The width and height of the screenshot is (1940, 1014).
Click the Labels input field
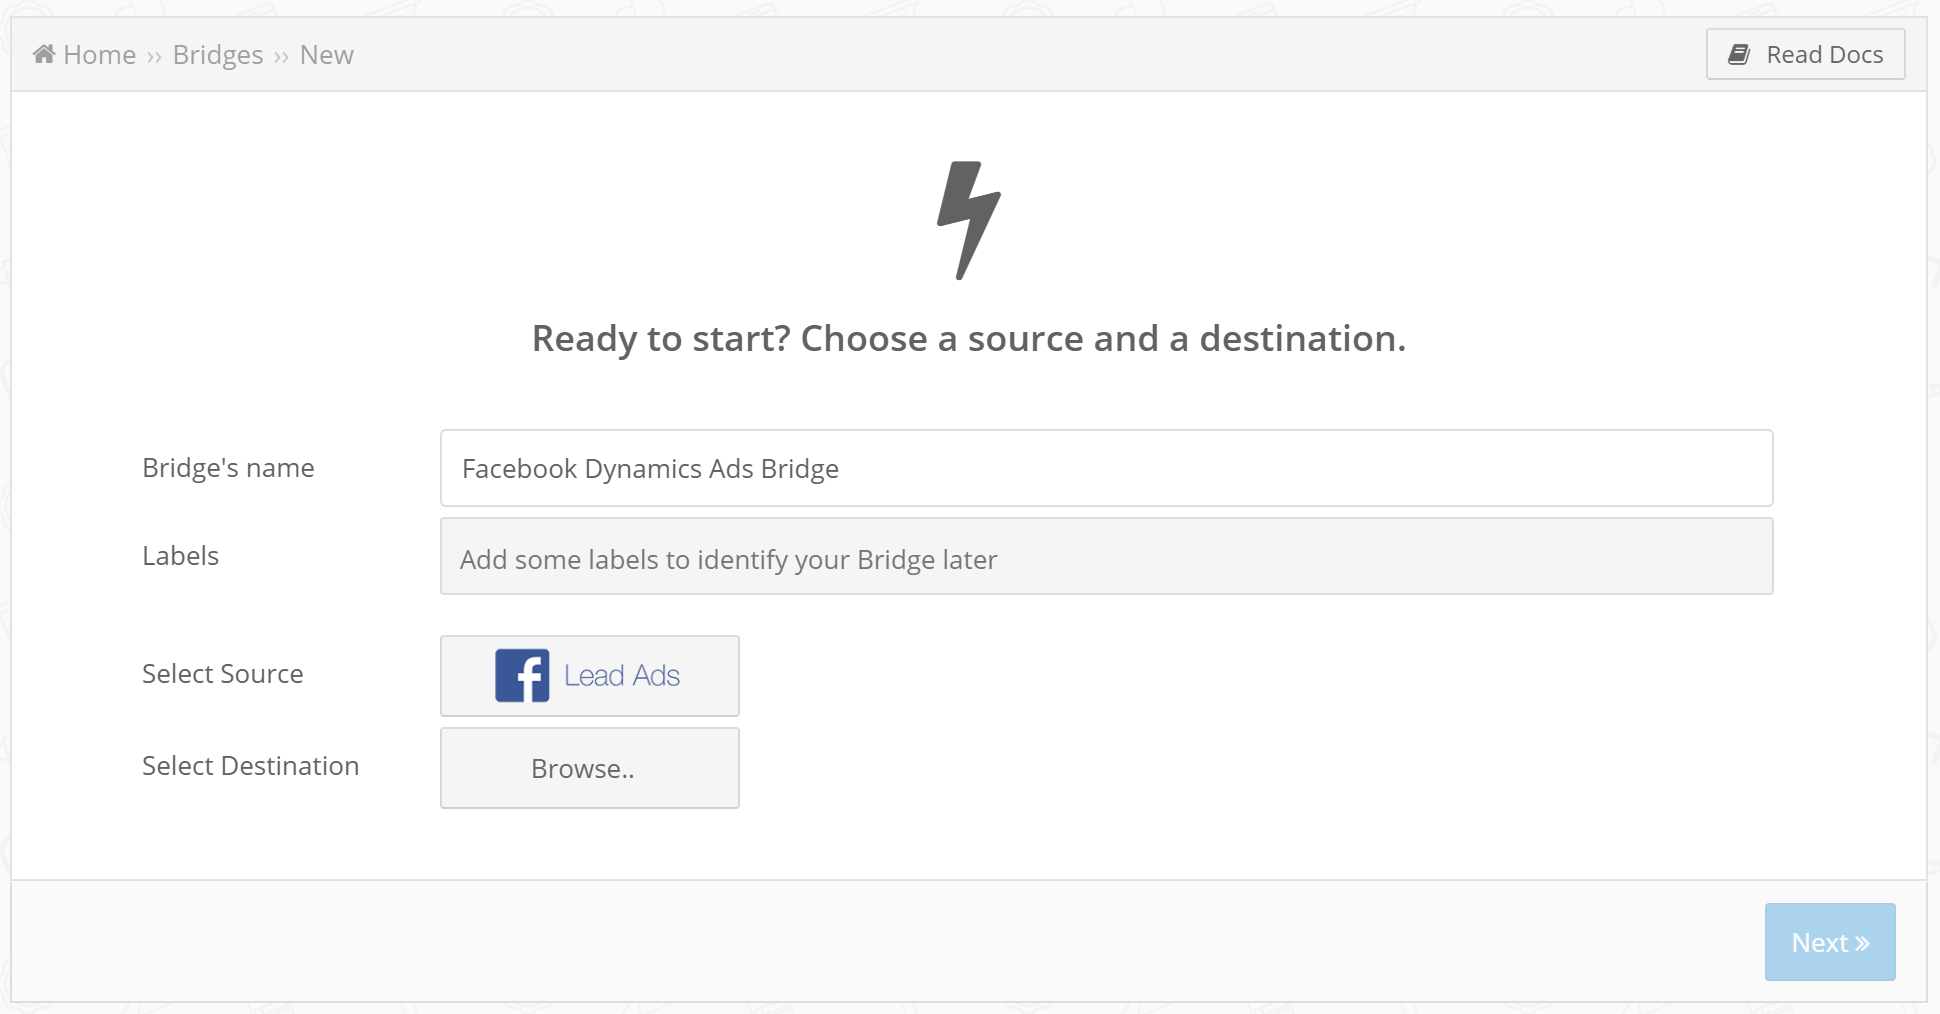tap(1107, 556)
